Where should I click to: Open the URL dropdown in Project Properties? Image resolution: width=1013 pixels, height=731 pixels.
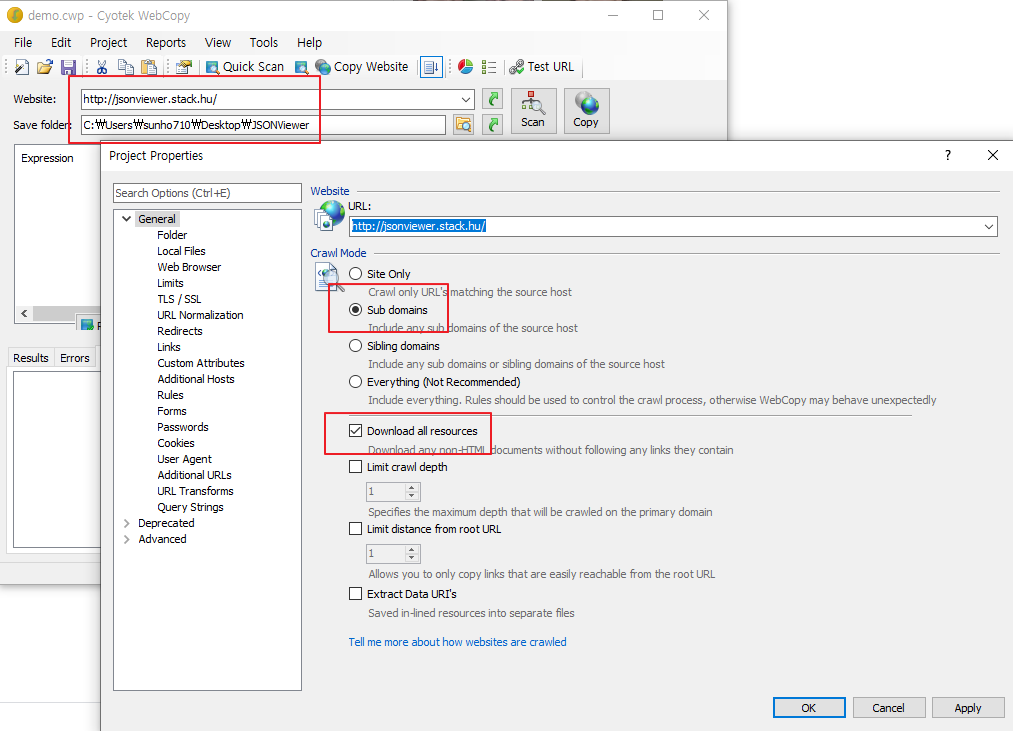coord(988,226)
